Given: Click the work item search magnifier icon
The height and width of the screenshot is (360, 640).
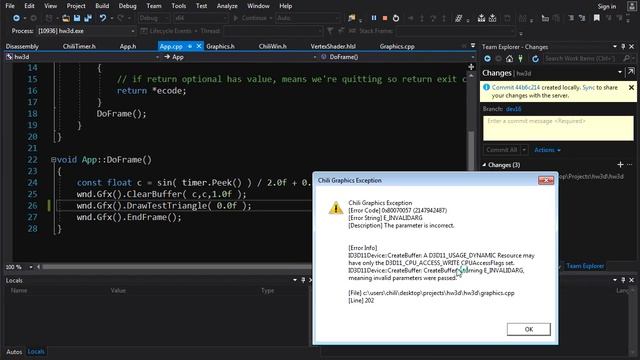Looking at the screenshot, I should pos(626,59).
